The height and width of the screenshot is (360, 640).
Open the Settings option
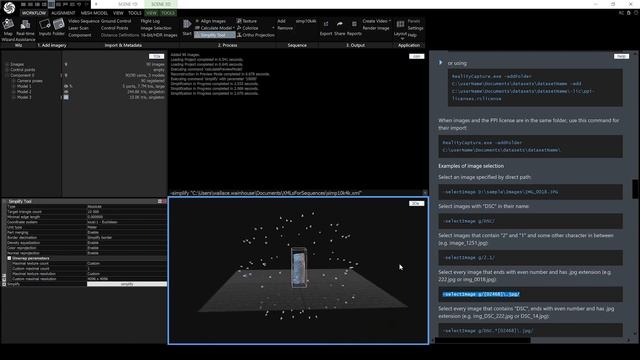click(416, 28)
